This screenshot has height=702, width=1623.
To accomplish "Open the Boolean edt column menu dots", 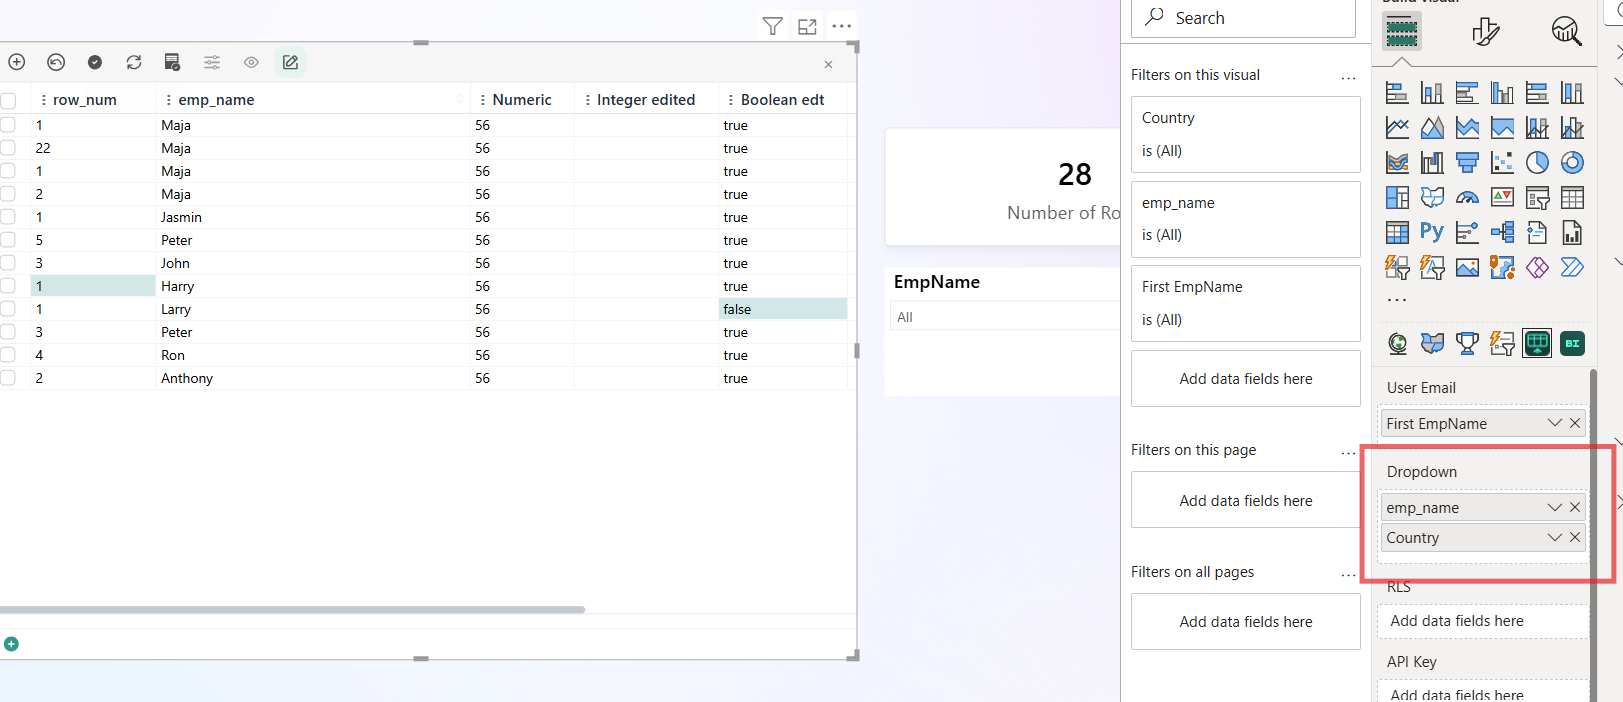I will coord(731,100).
